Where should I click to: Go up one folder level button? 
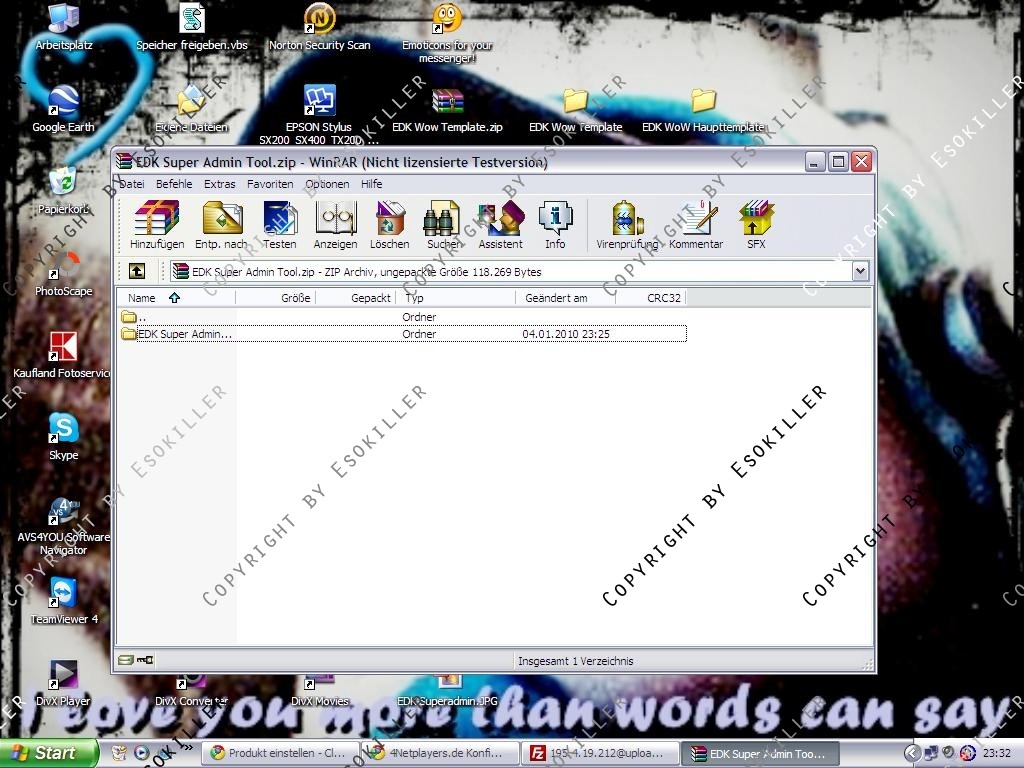tap(137, 271)
